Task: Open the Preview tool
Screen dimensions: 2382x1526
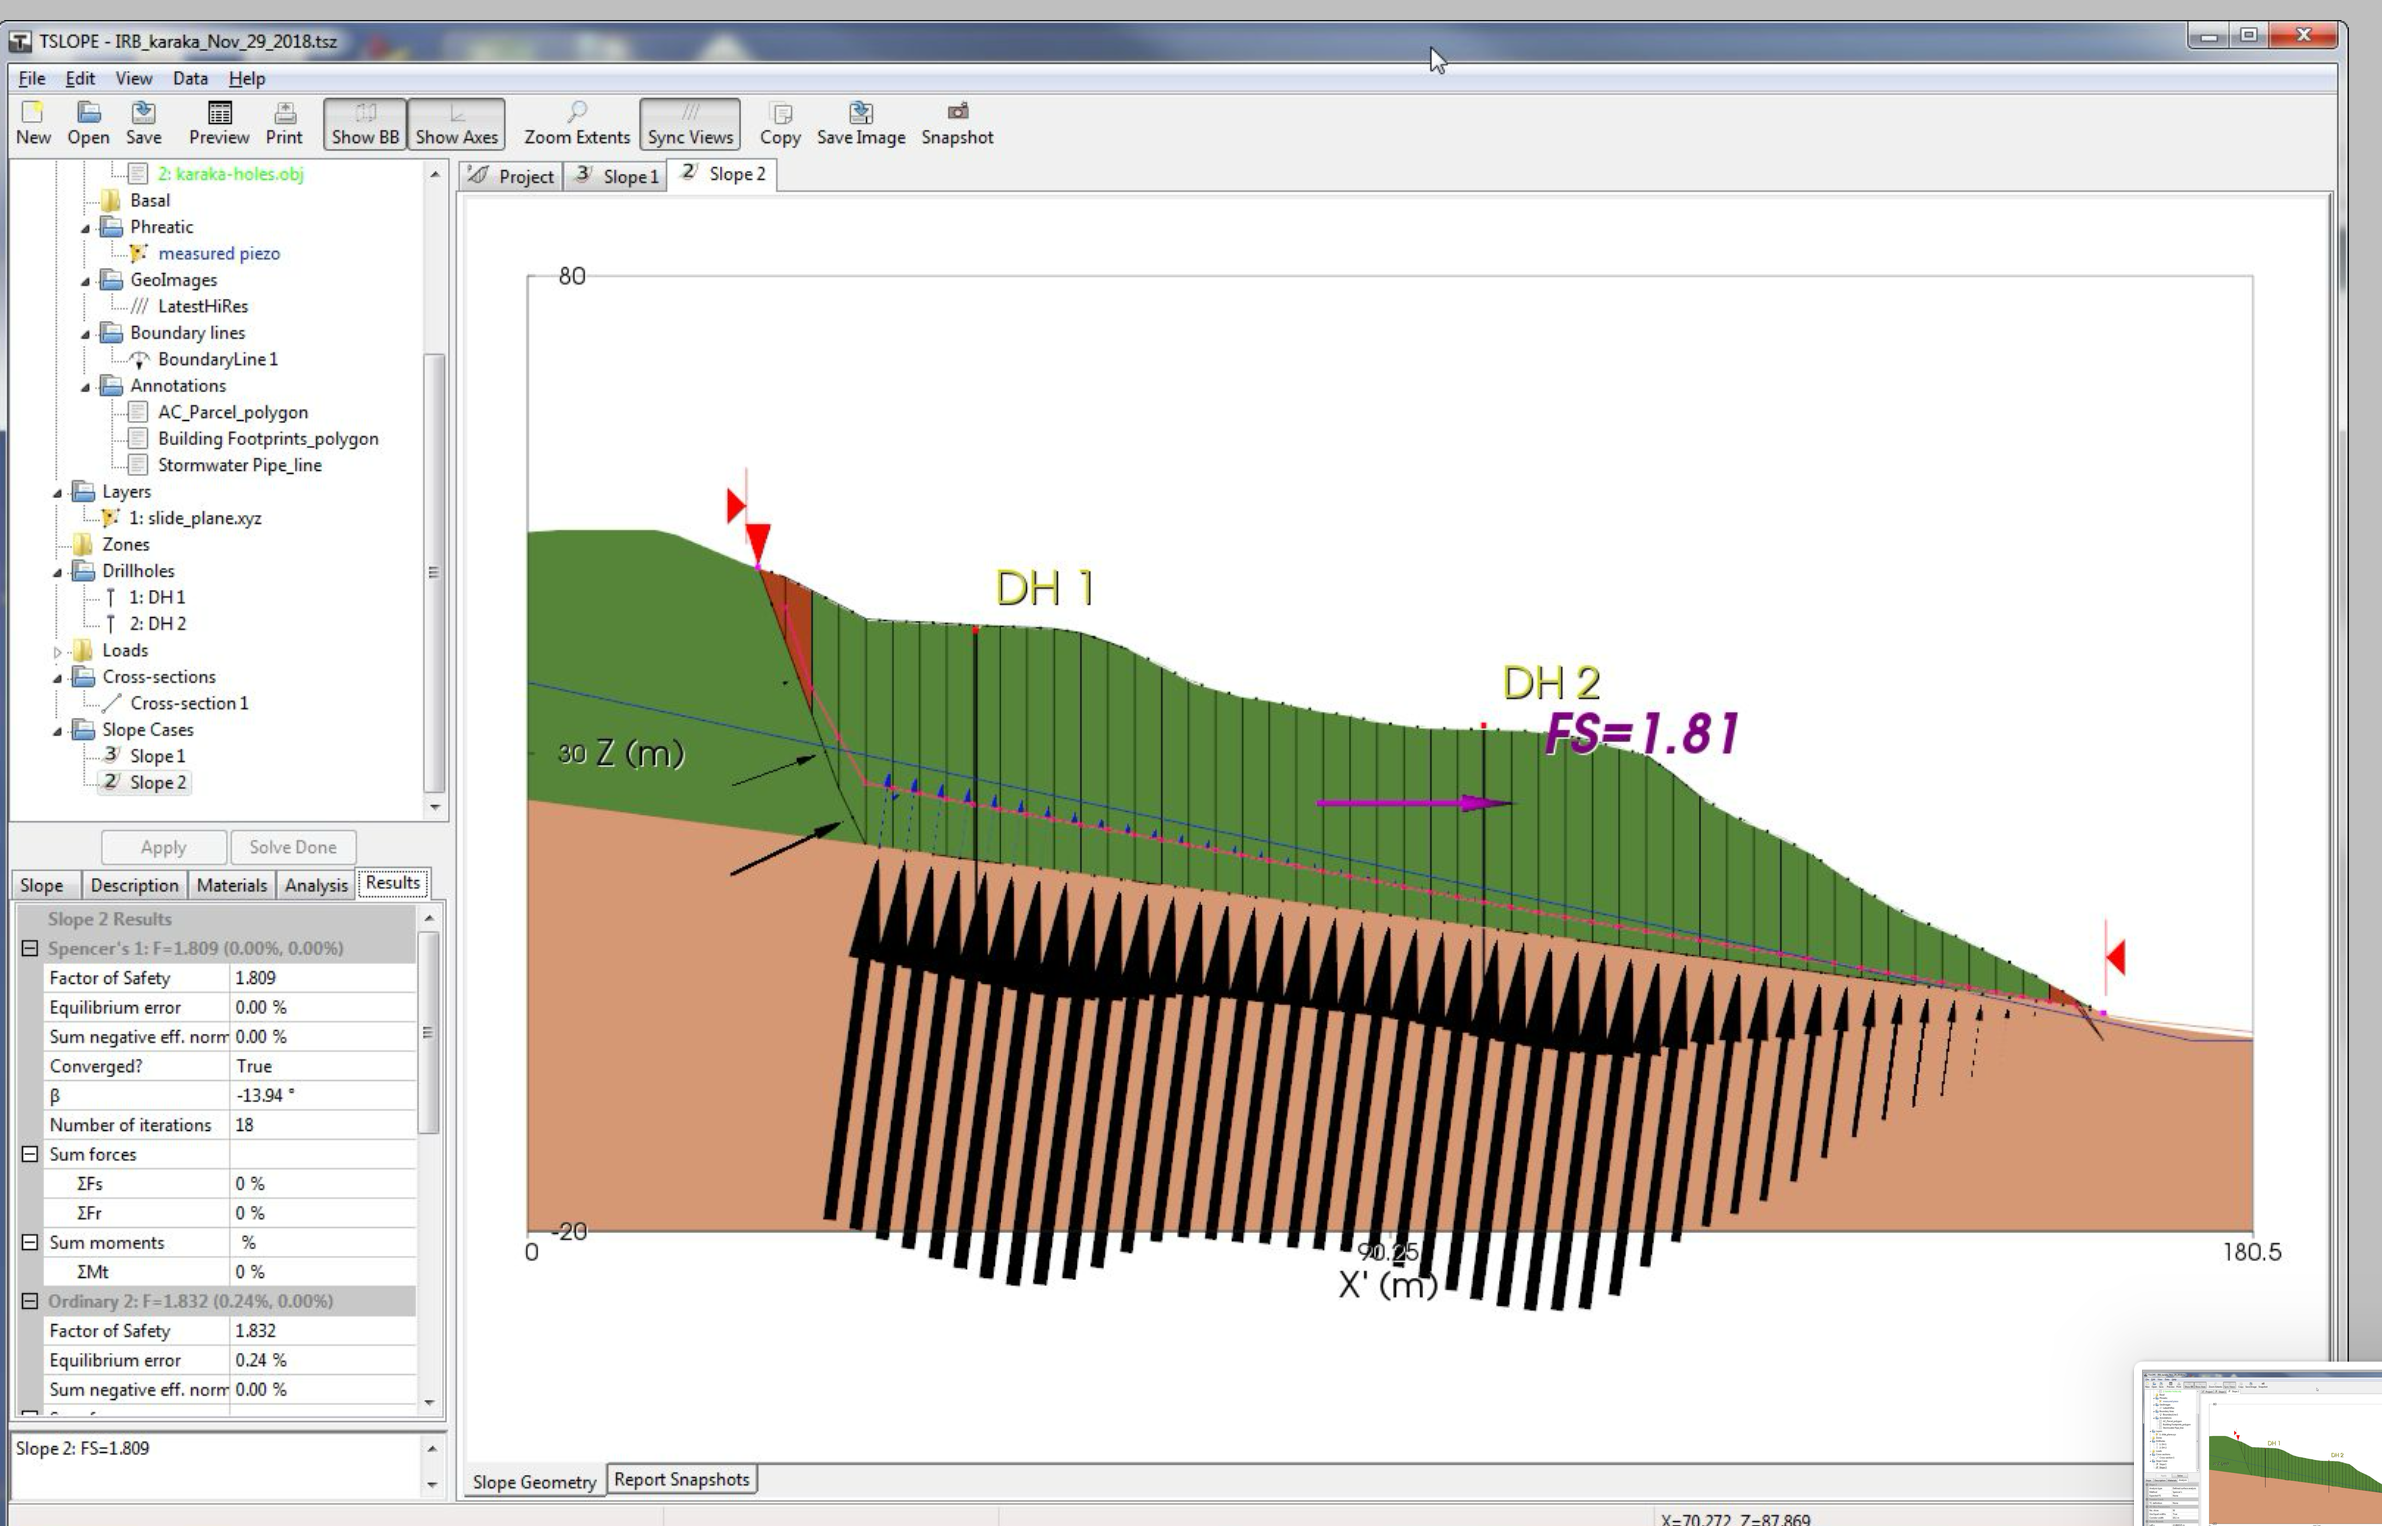Action: pyautogui.click(x=218, y=120)
